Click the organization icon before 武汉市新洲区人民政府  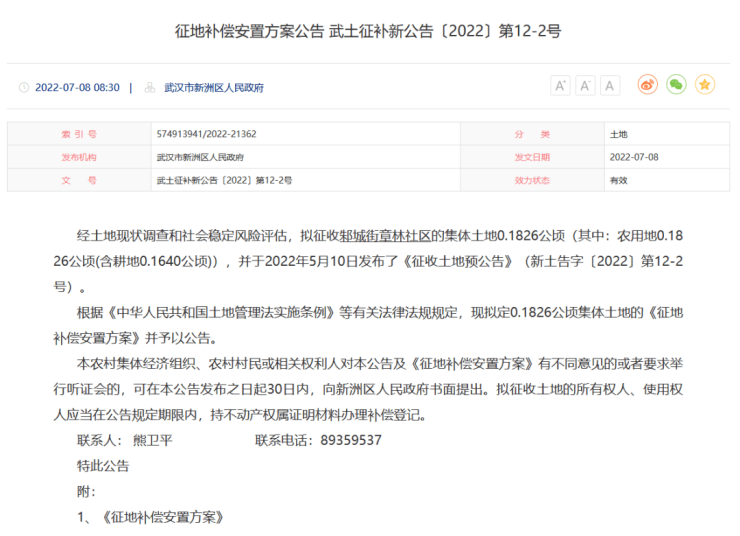150,88
